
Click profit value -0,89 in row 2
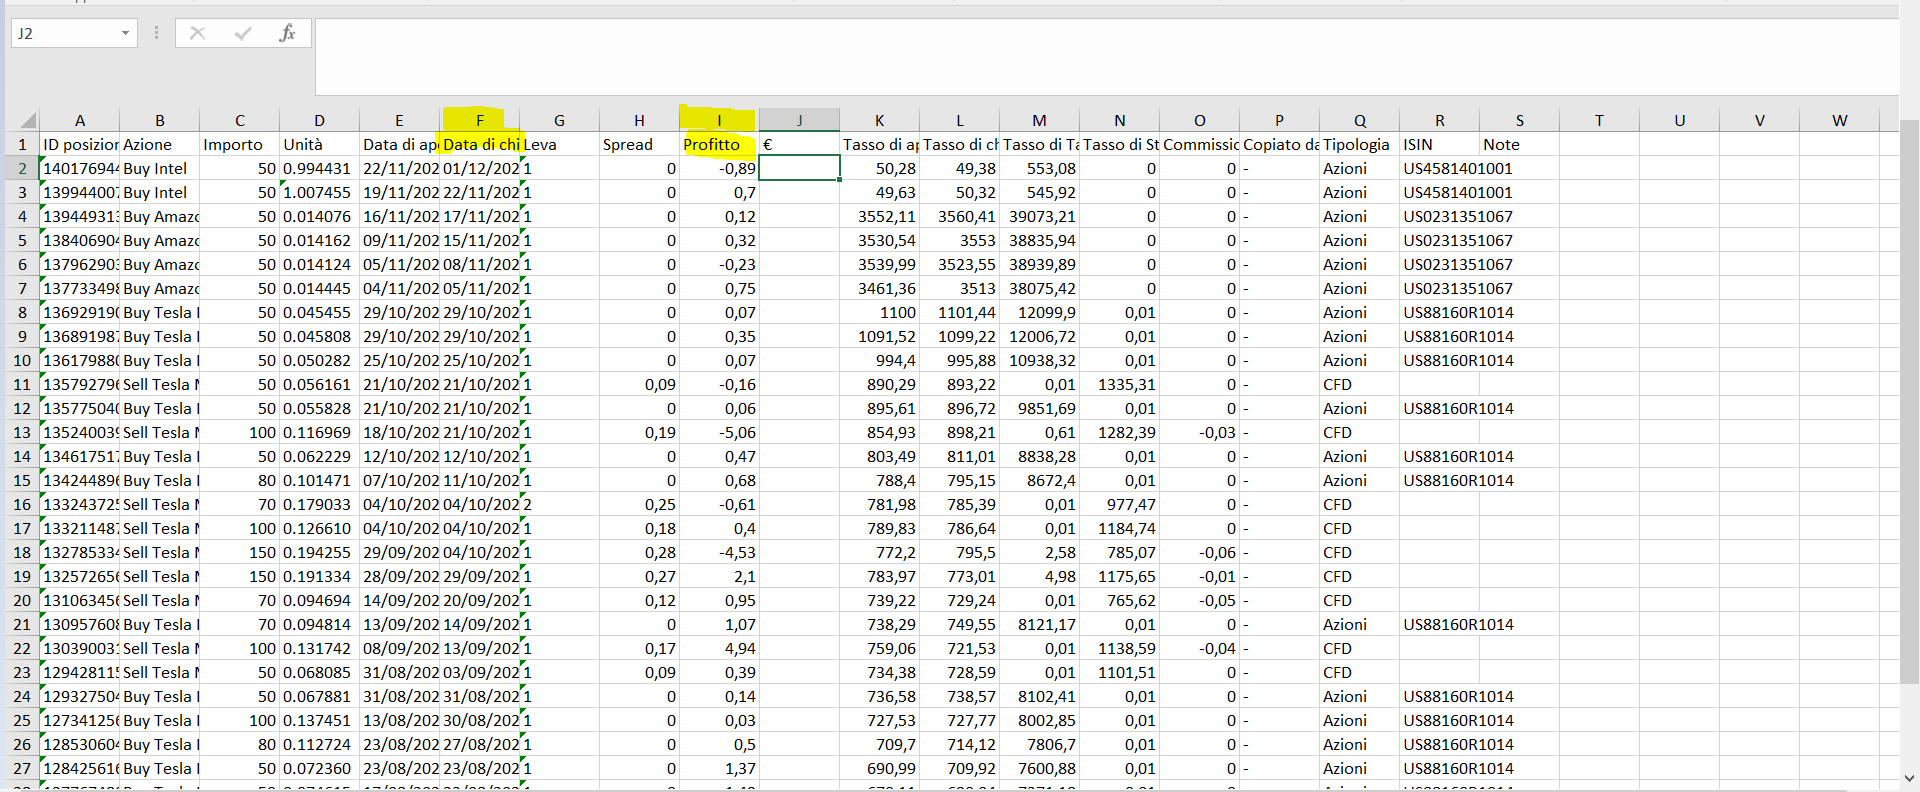tap(719, 168)
